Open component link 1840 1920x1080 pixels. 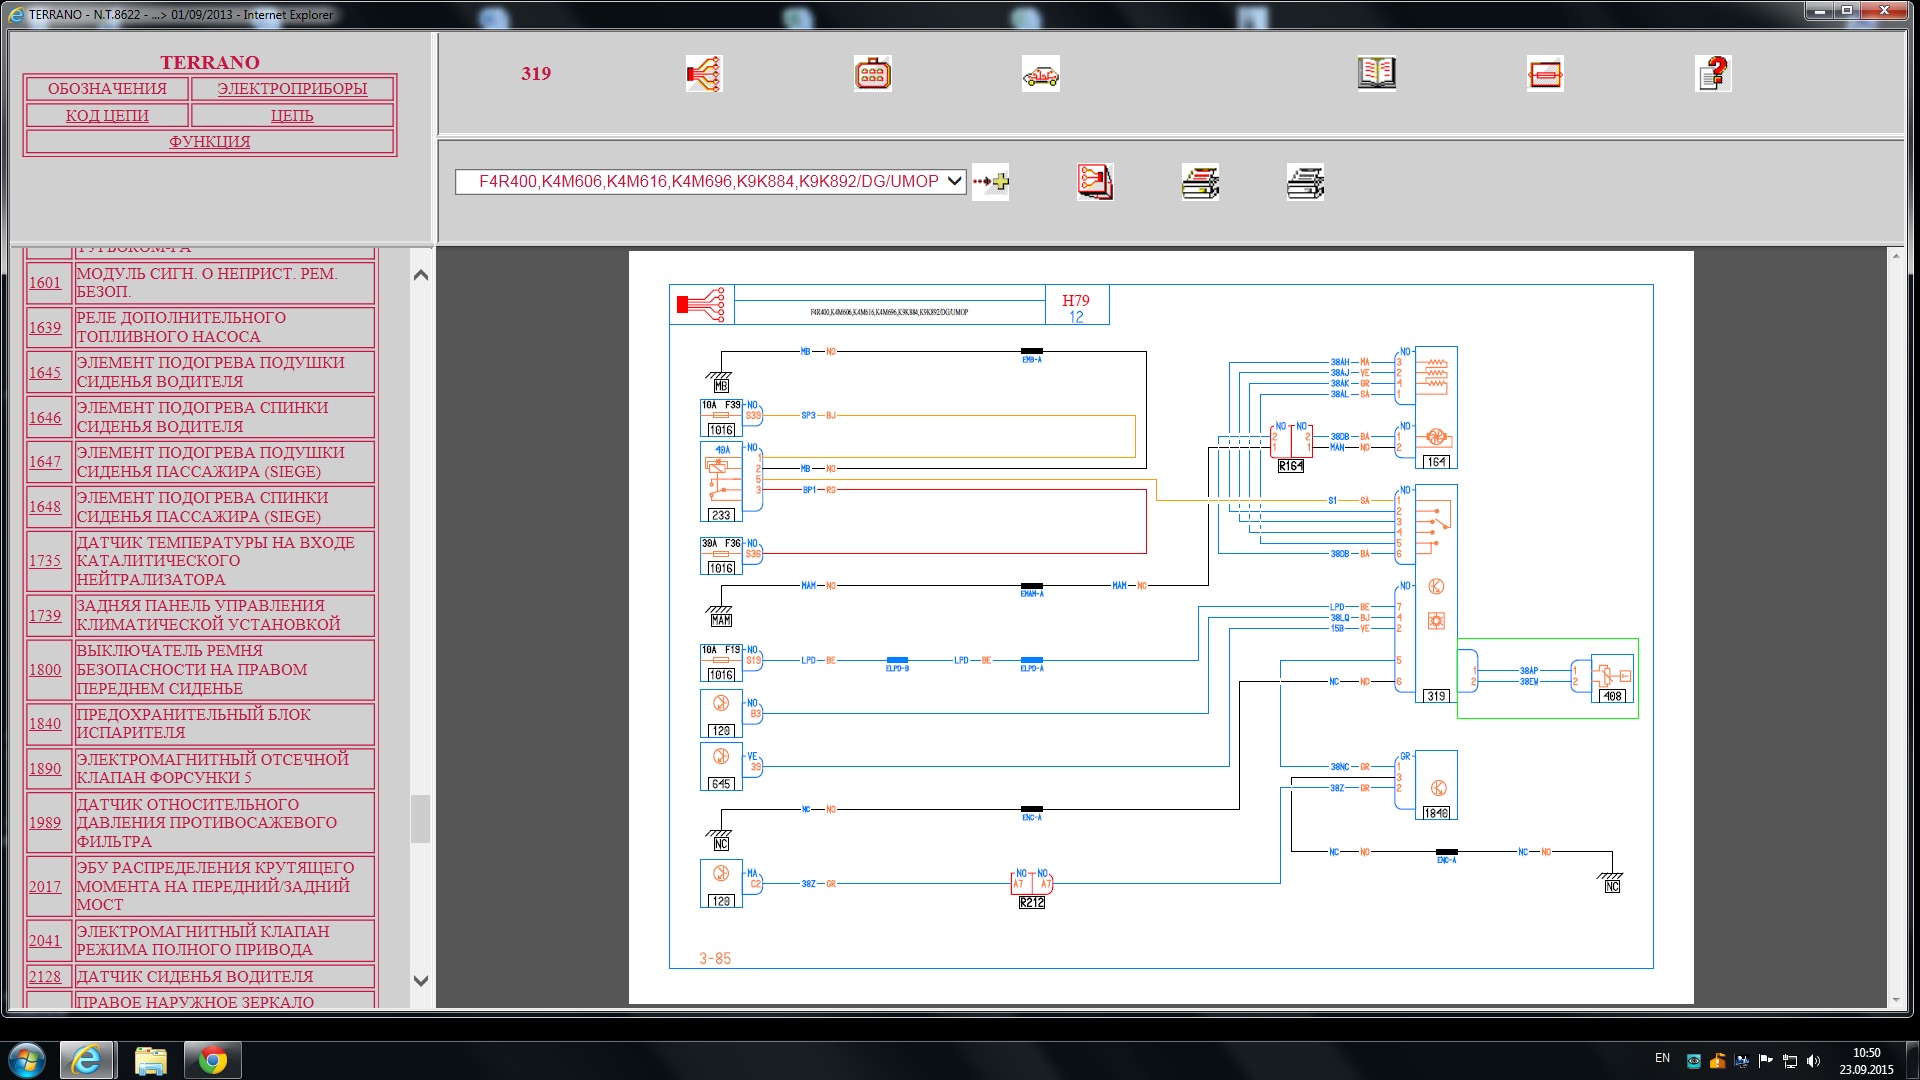point(45,724)
